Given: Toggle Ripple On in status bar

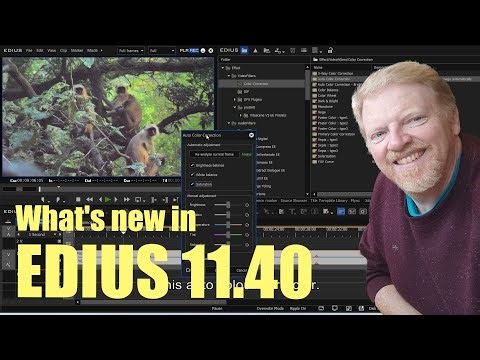Looking at the screenshot, I should point(298,308).
